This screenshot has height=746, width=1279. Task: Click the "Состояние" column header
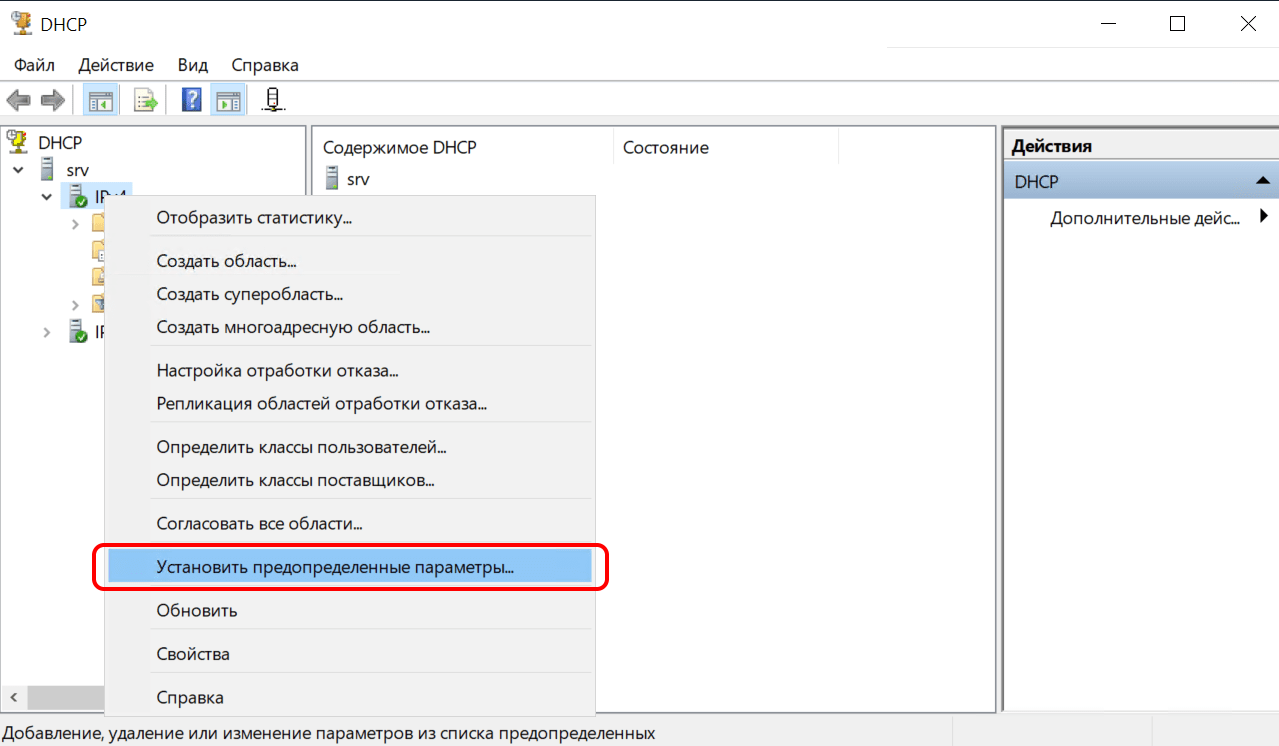(x=665, y=147)
